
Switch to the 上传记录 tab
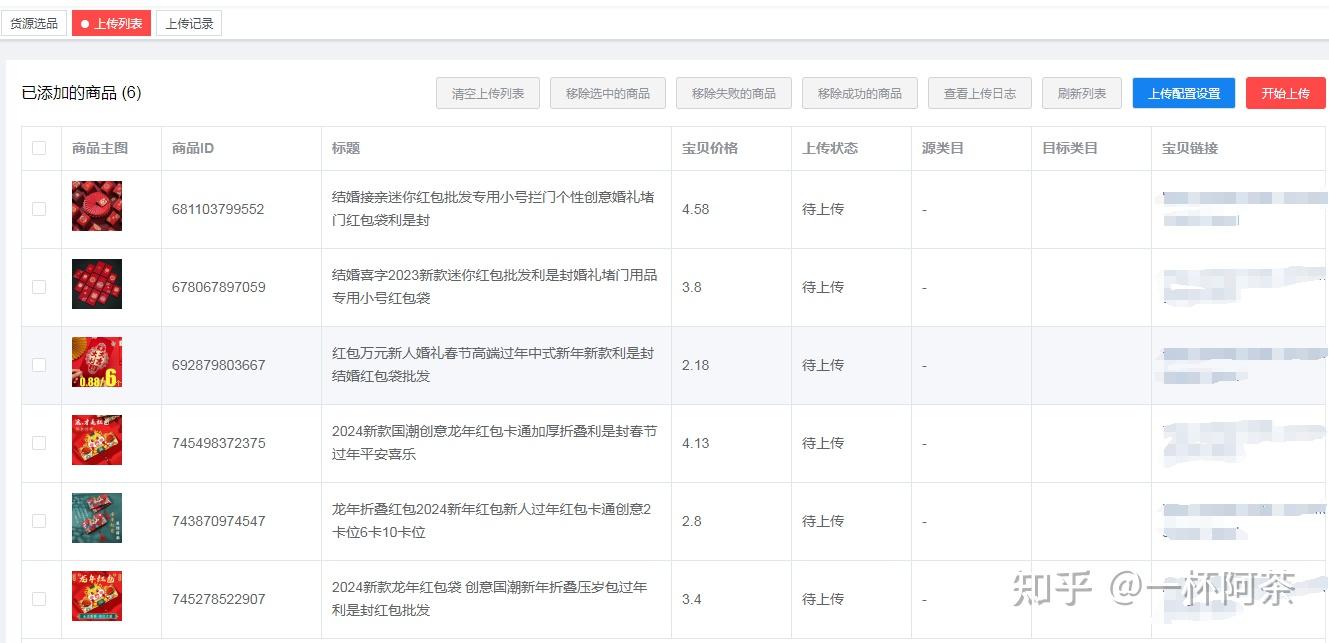click(x=189, y=23)
